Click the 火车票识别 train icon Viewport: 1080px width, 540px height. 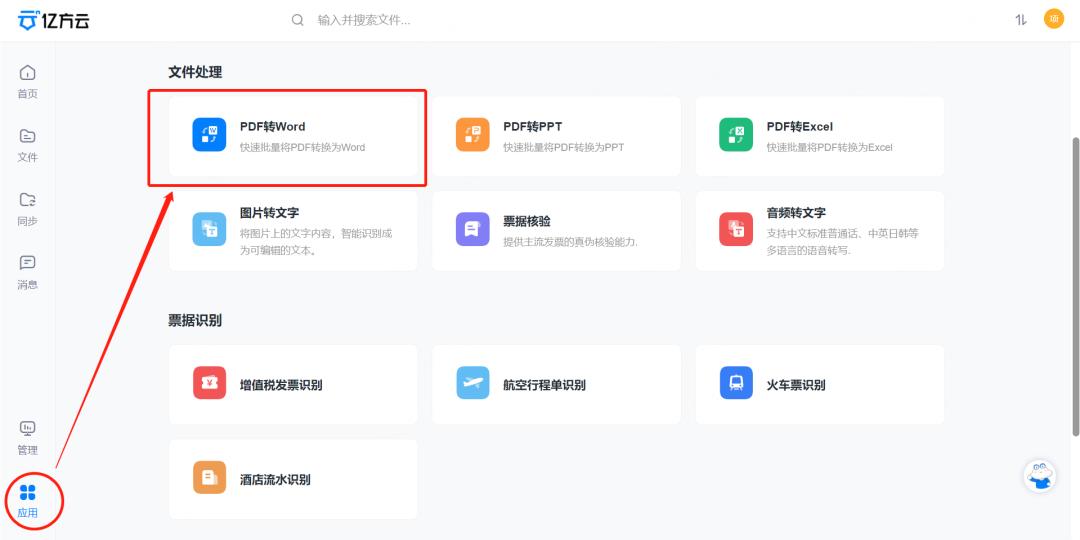[x=736, y=382]
